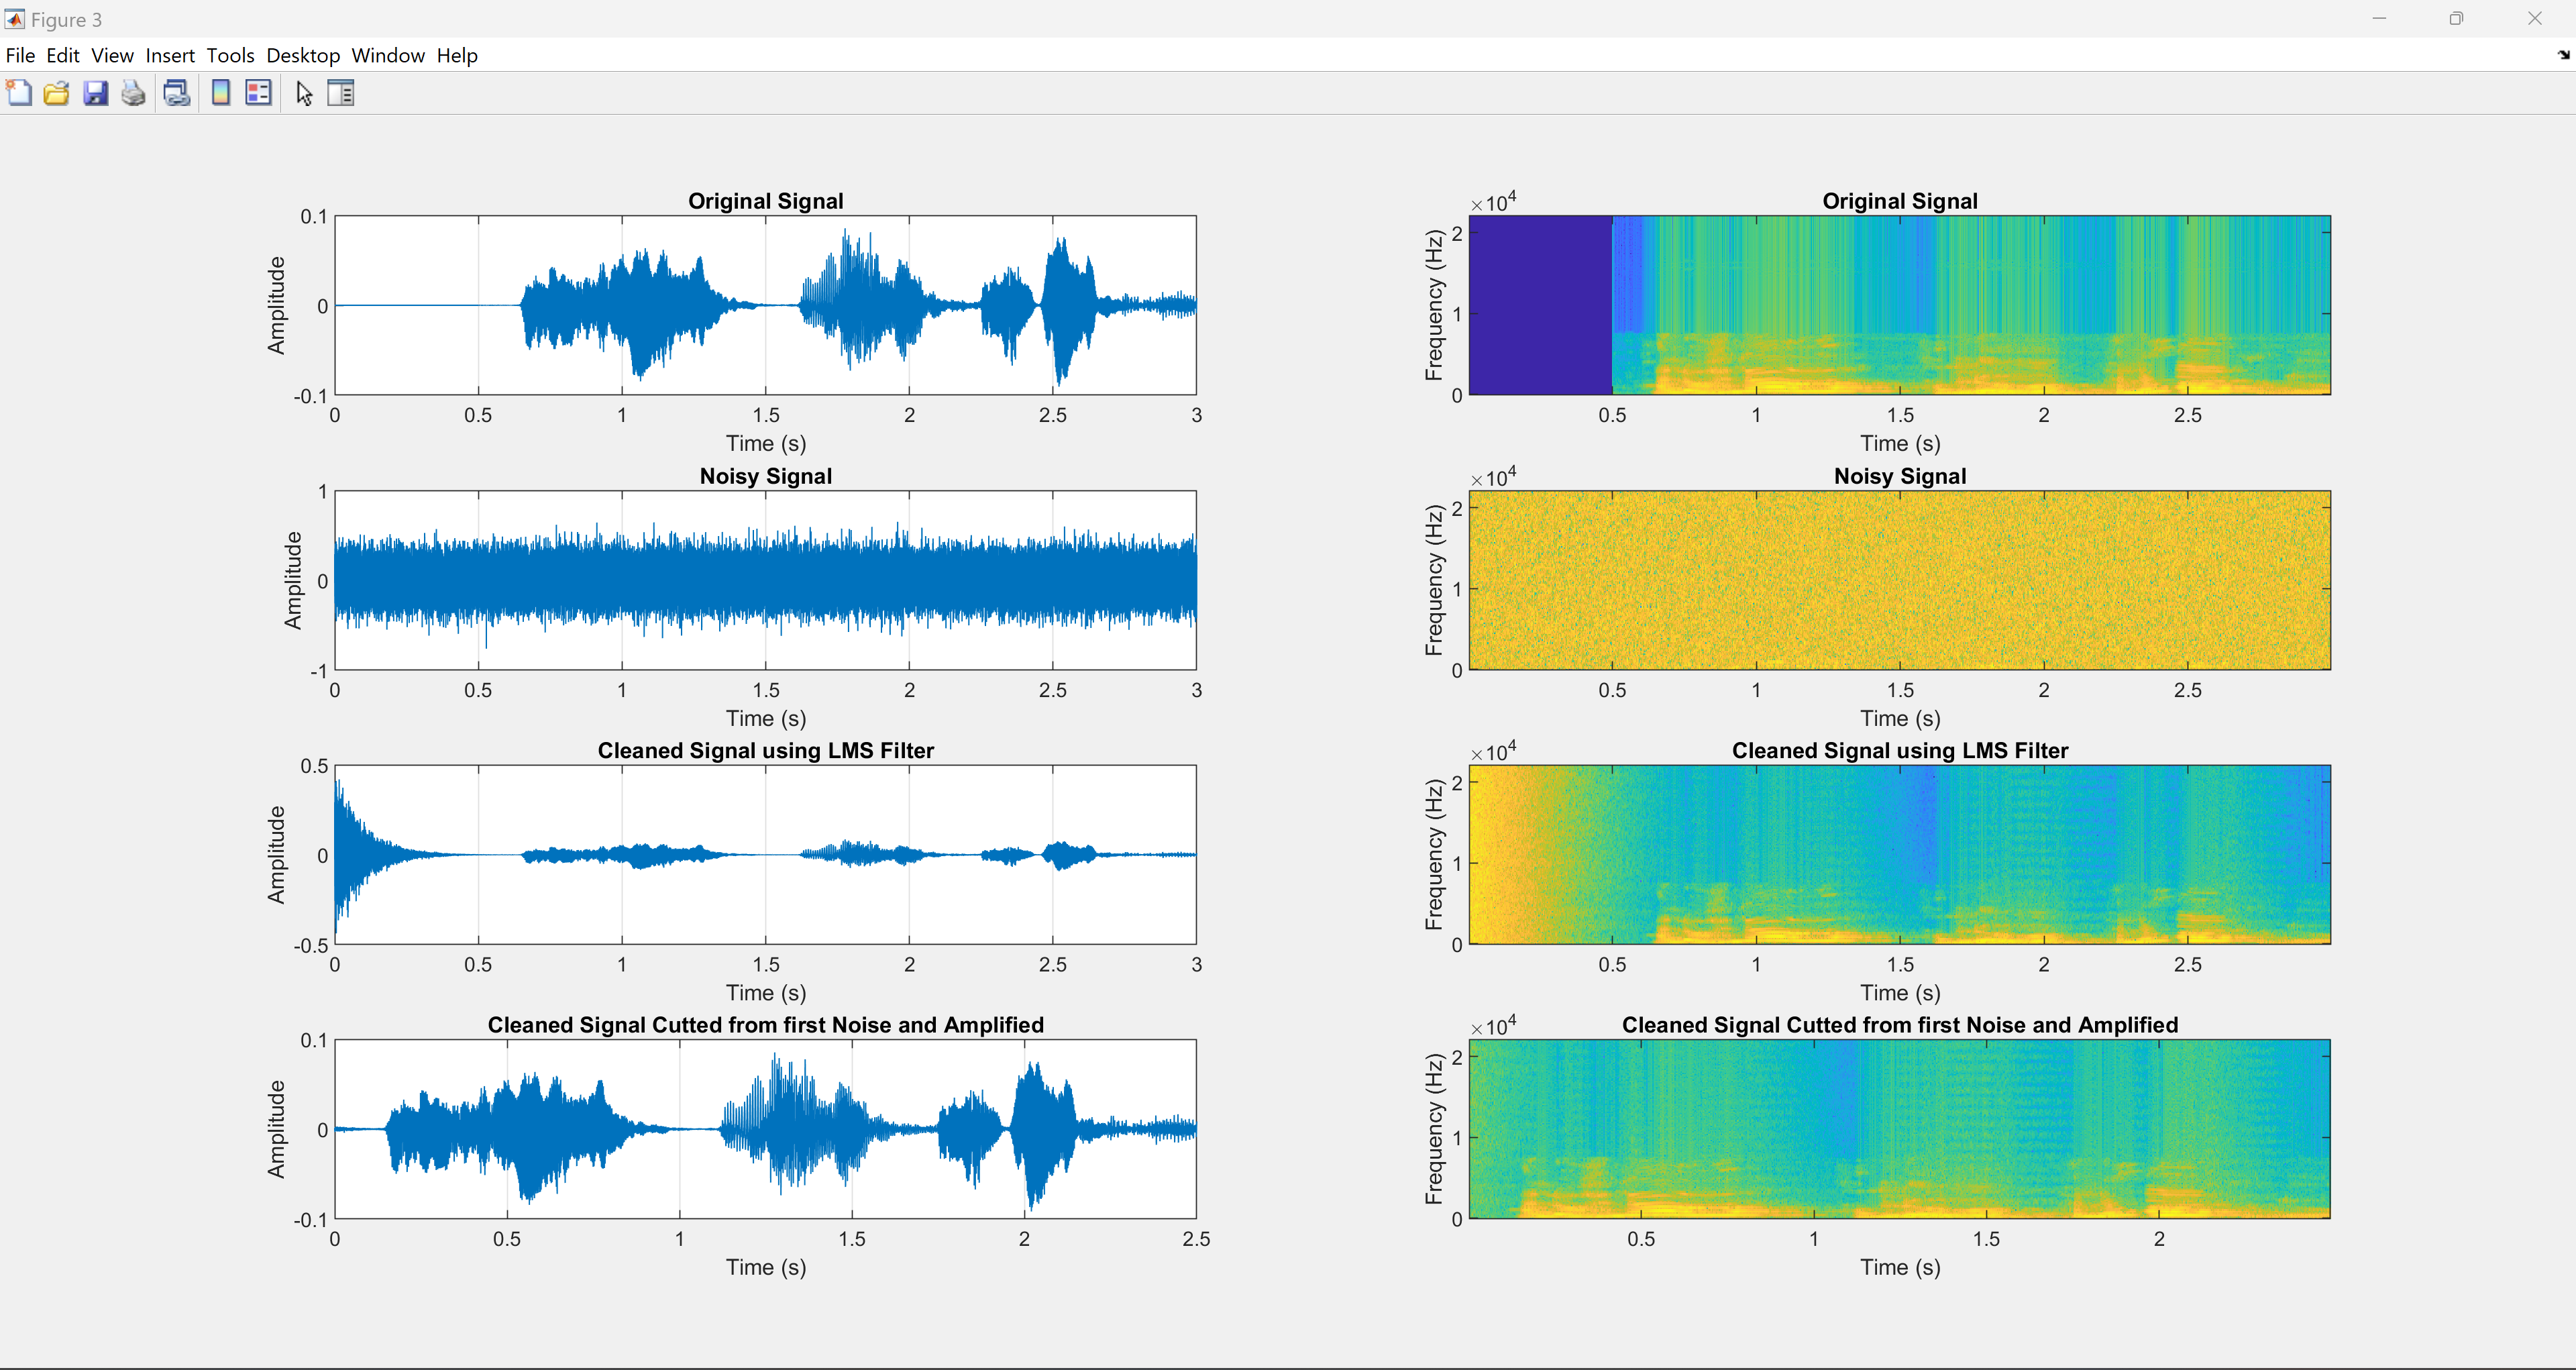This screenshot has height=1370, width=2576.
Task: Select the Original Signal waveform plot
Action: coord(765,305)
